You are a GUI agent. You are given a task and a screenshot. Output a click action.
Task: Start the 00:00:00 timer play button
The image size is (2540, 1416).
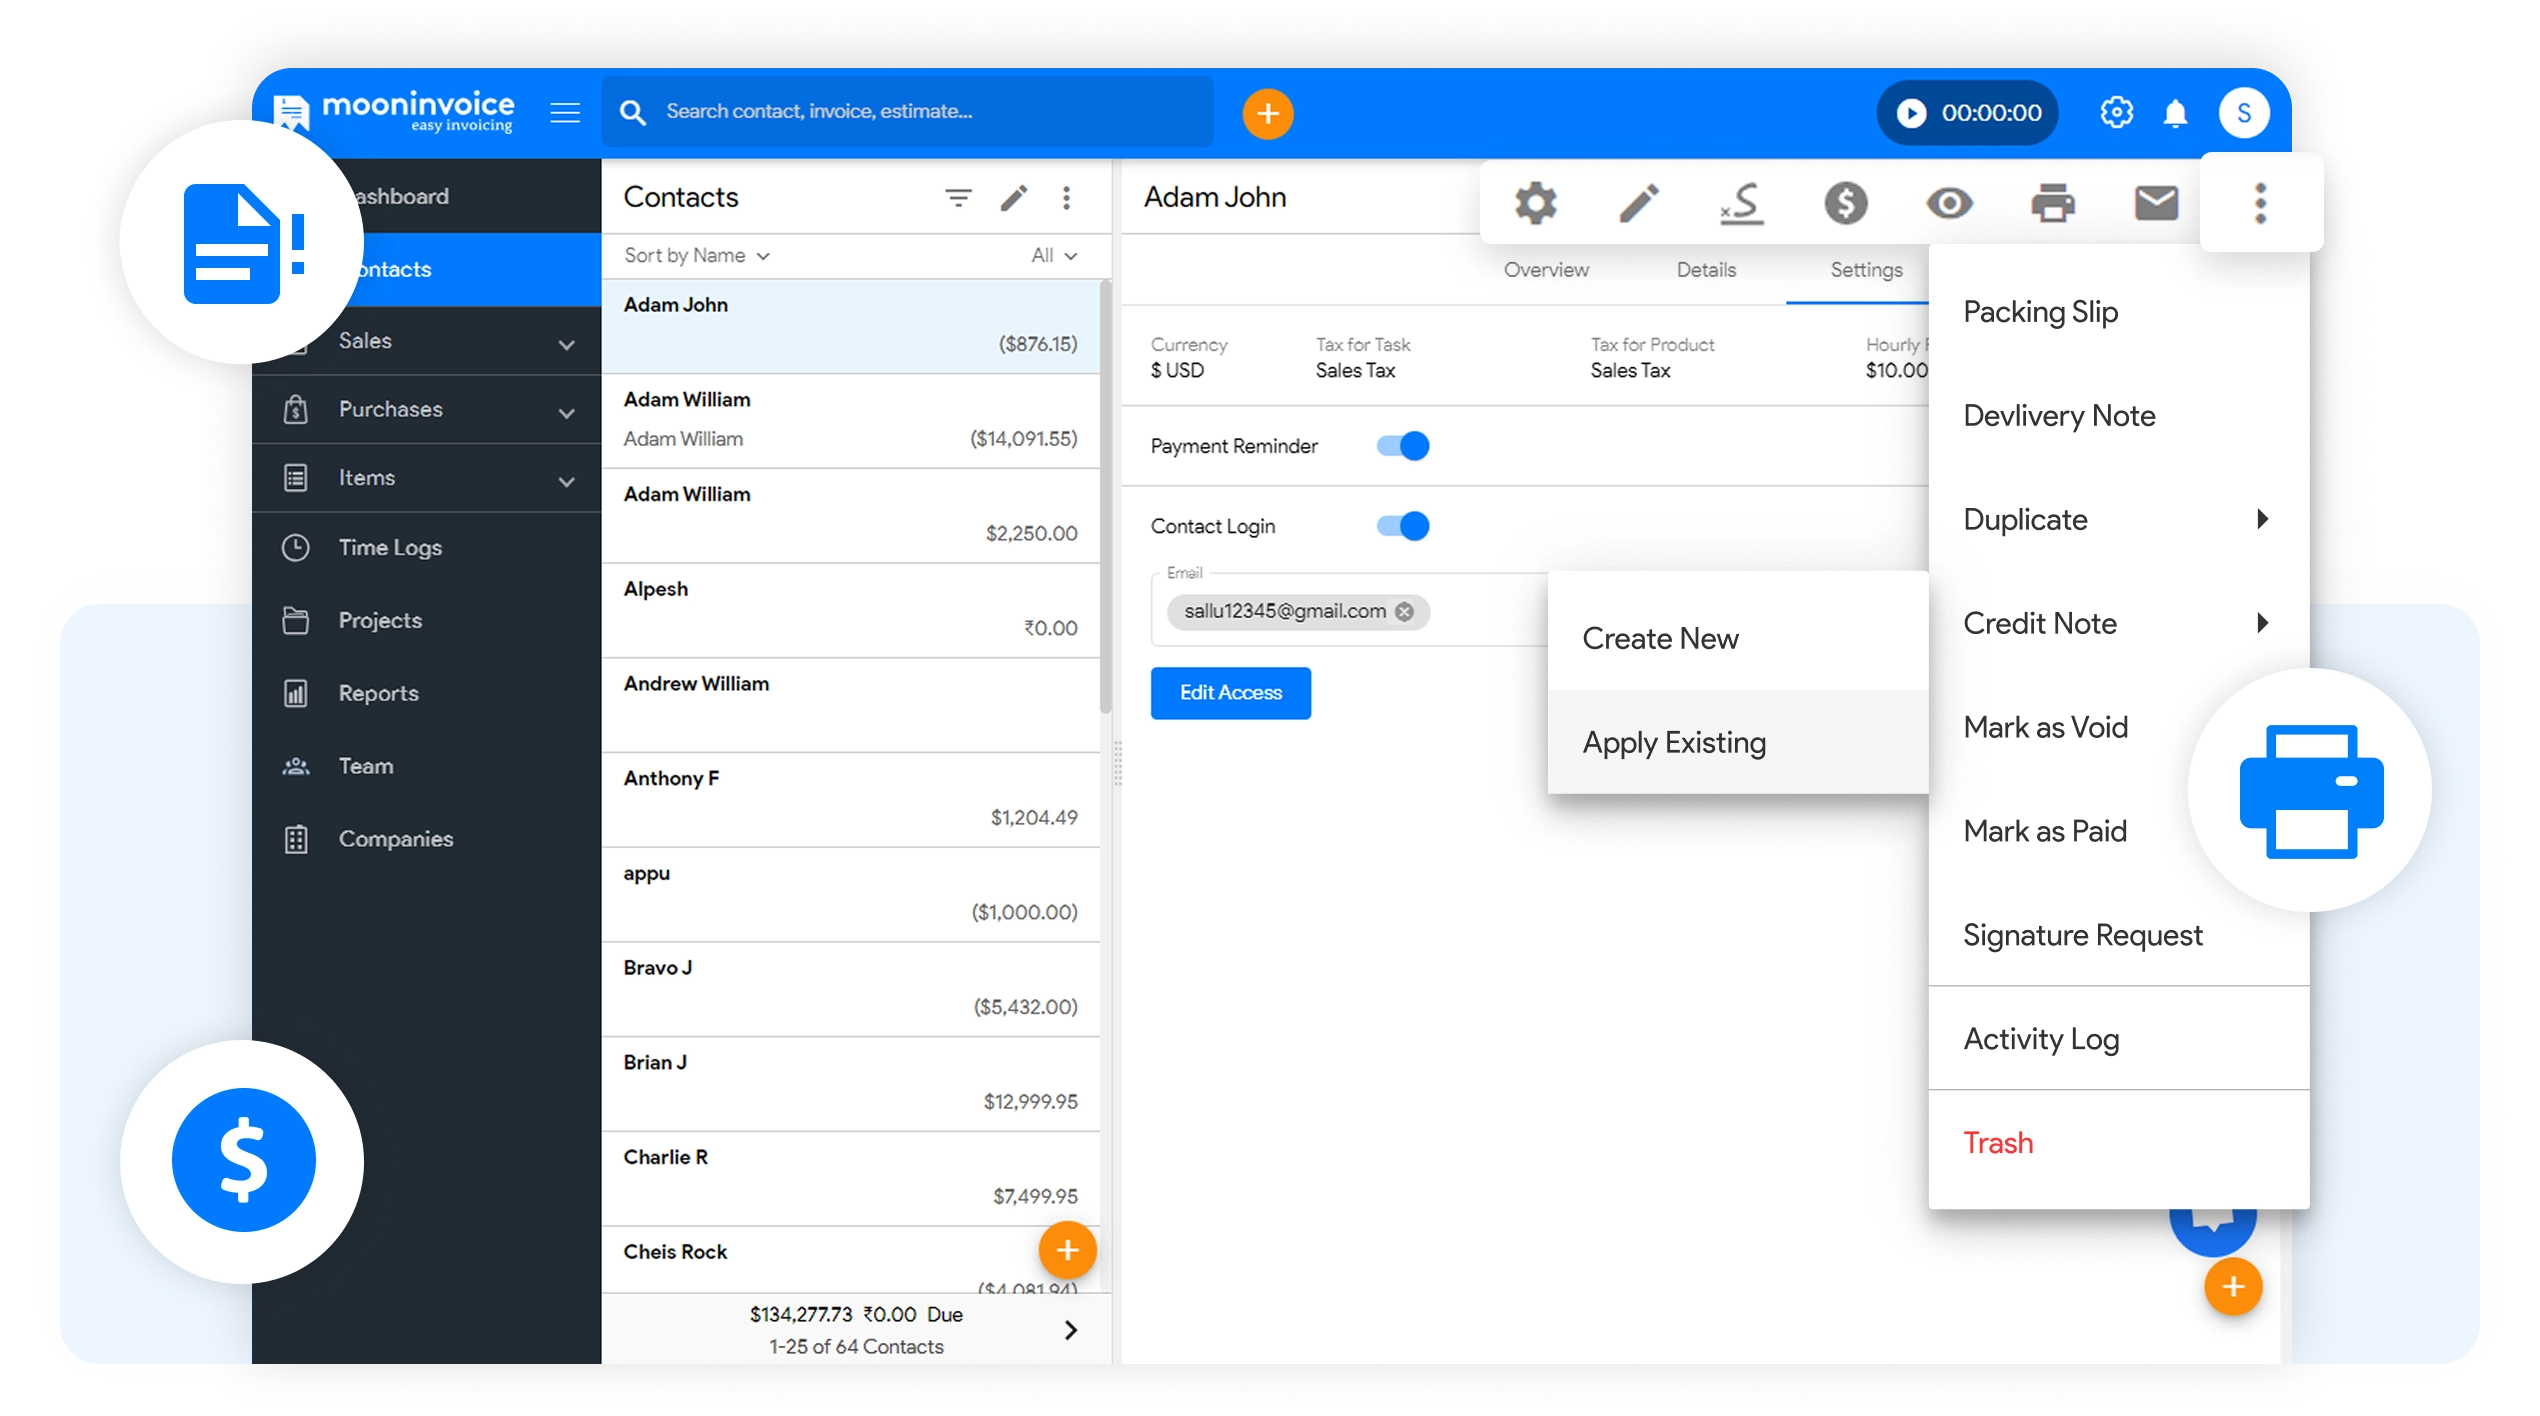point(1911,113)
